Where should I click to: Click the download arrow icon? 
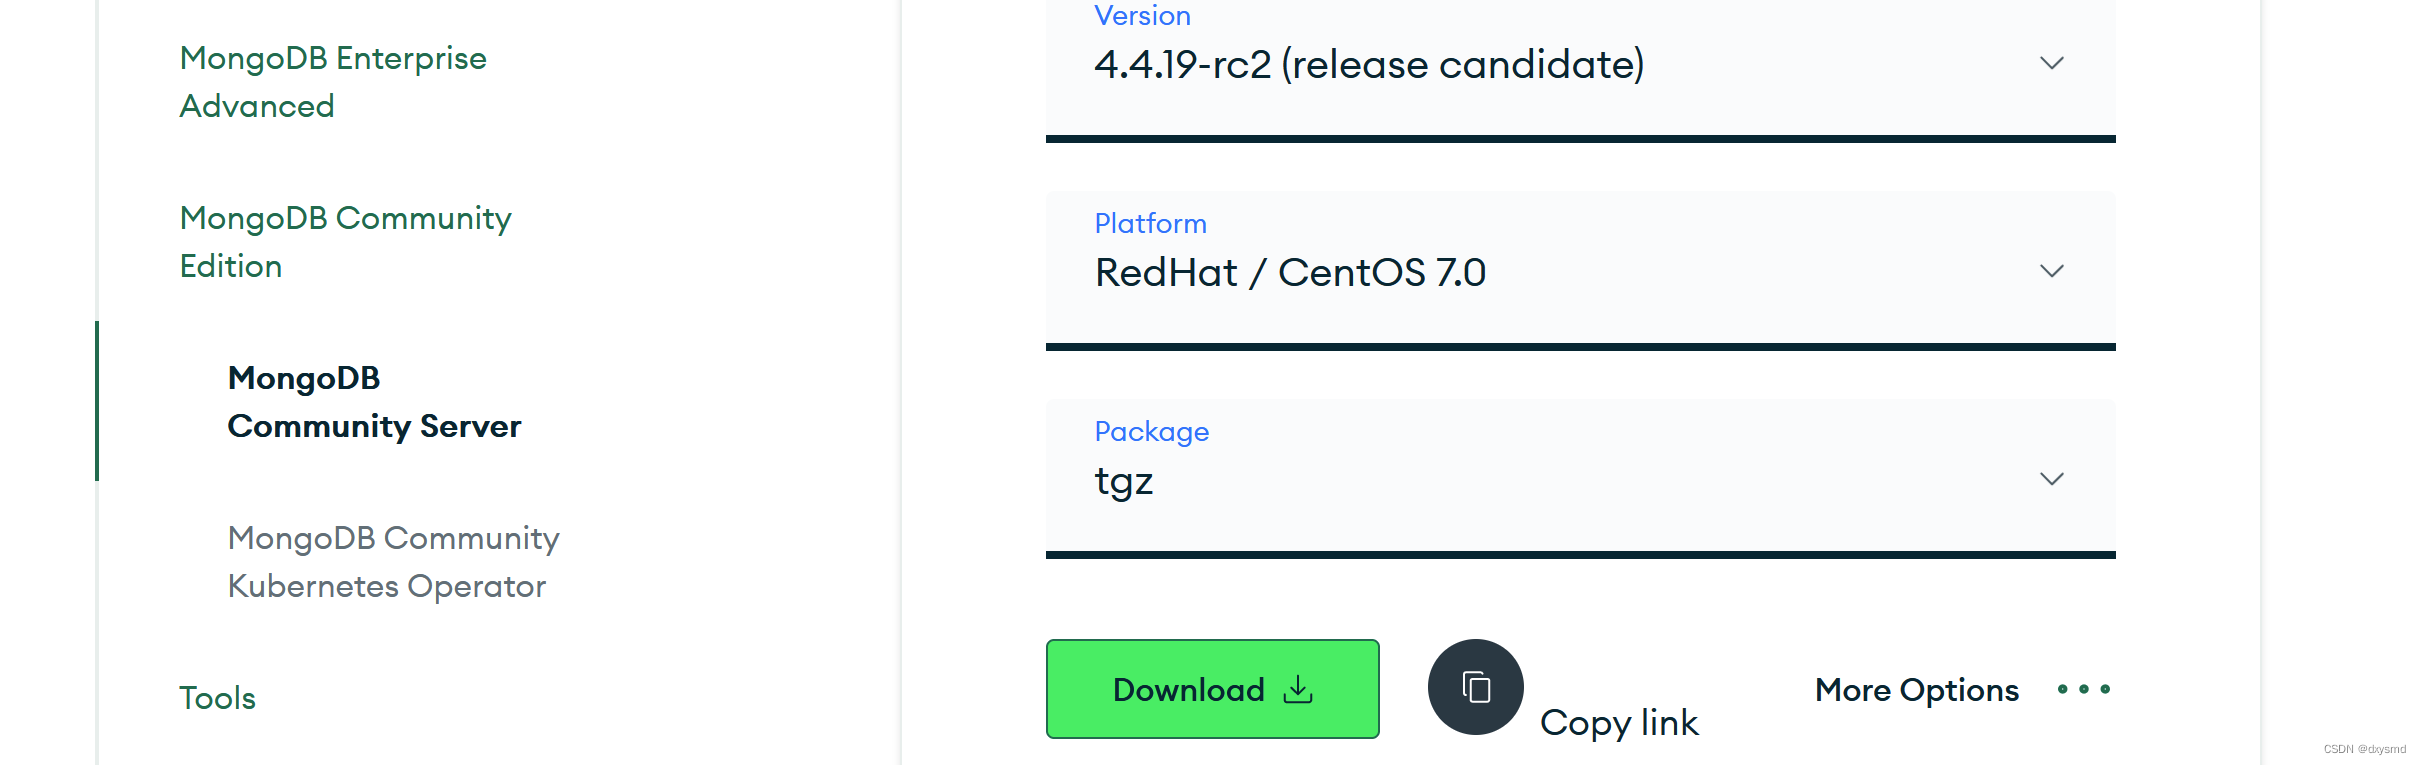point(1298,689)
